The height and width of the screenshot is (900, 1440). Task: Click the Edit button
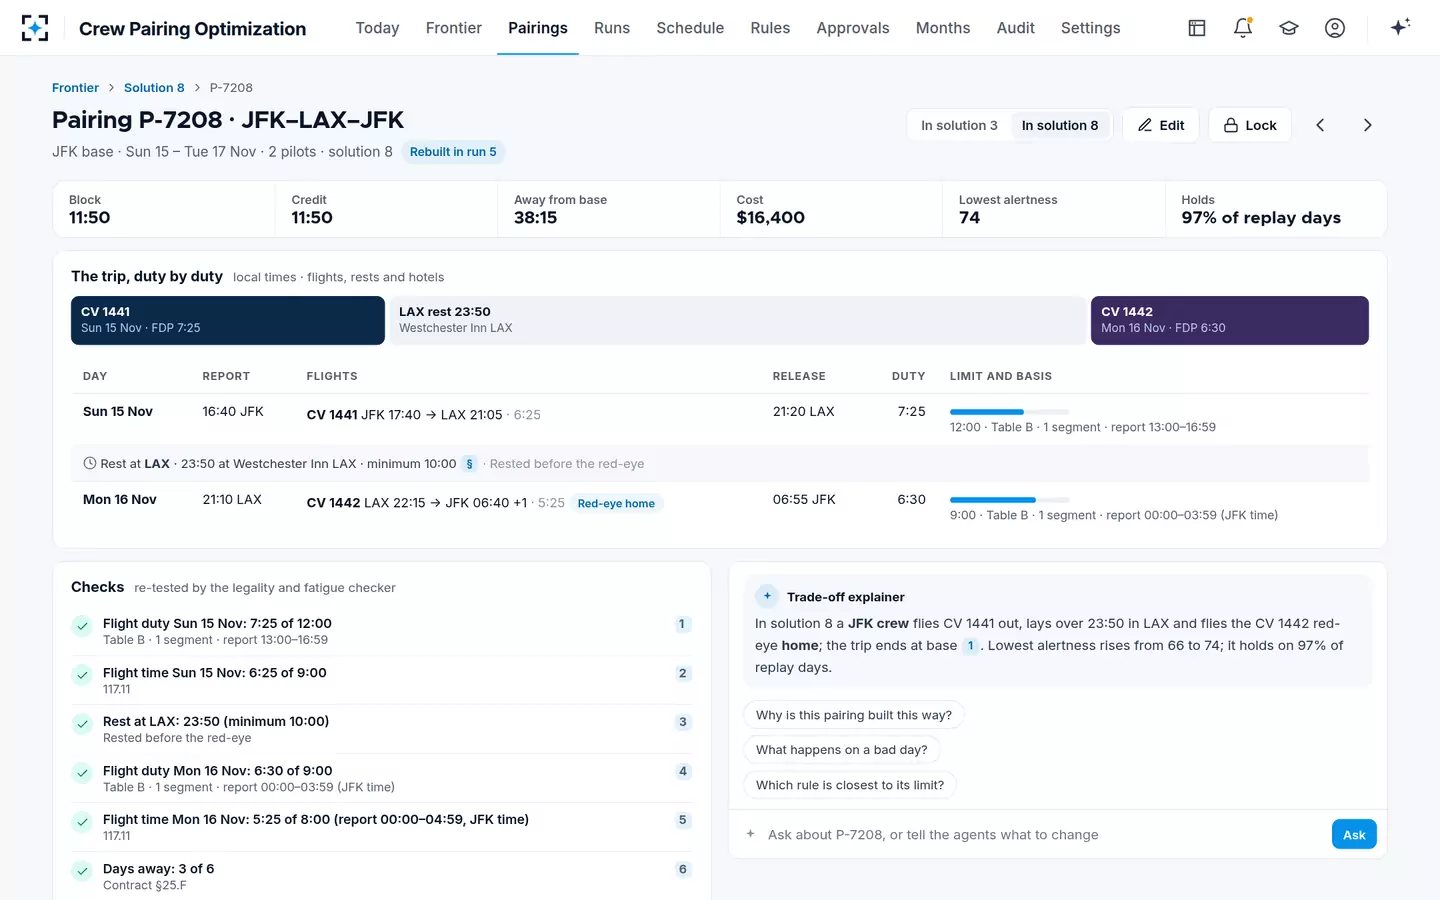point(1161,125)
